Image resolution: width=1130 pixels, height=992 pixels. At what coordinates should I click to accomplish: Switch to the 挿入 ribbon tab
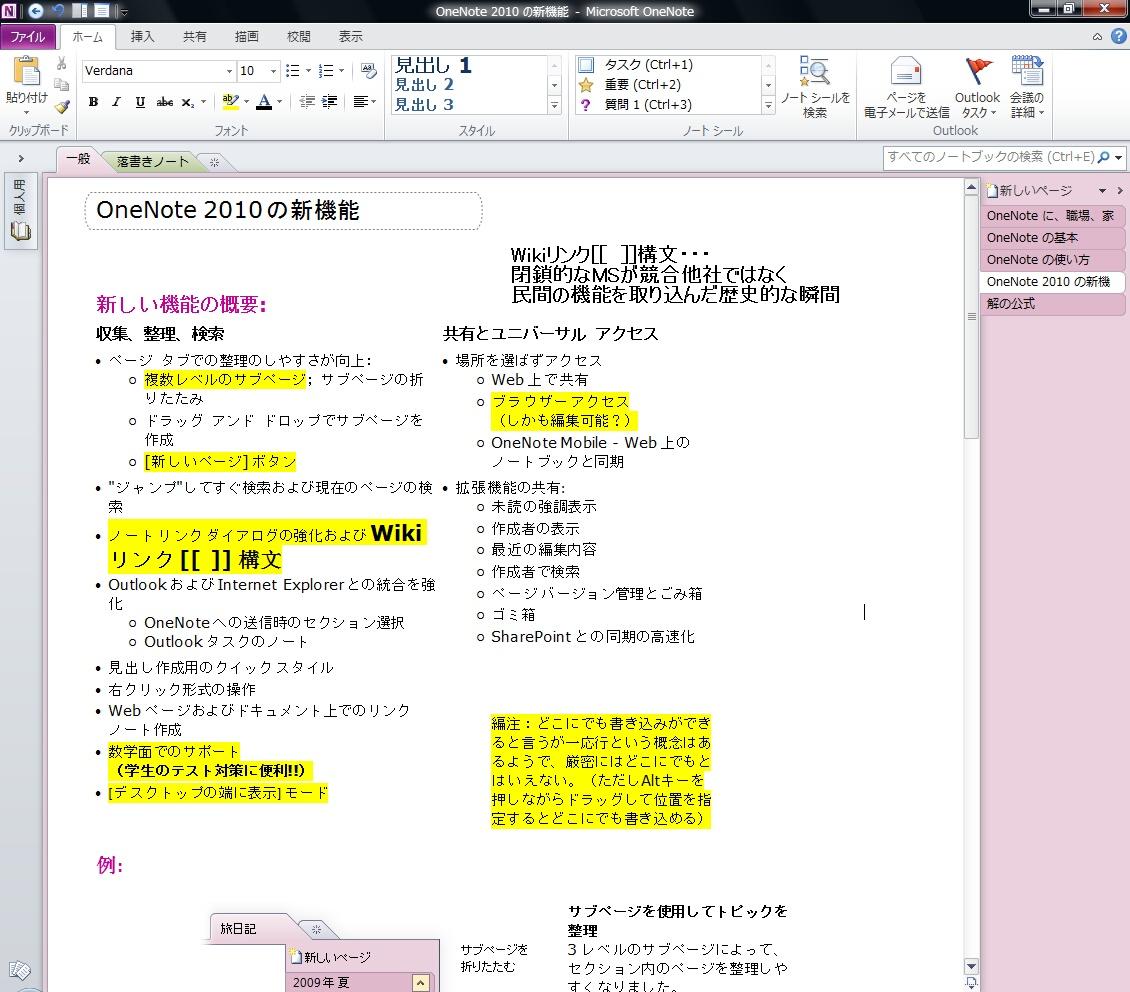[142, 37]
